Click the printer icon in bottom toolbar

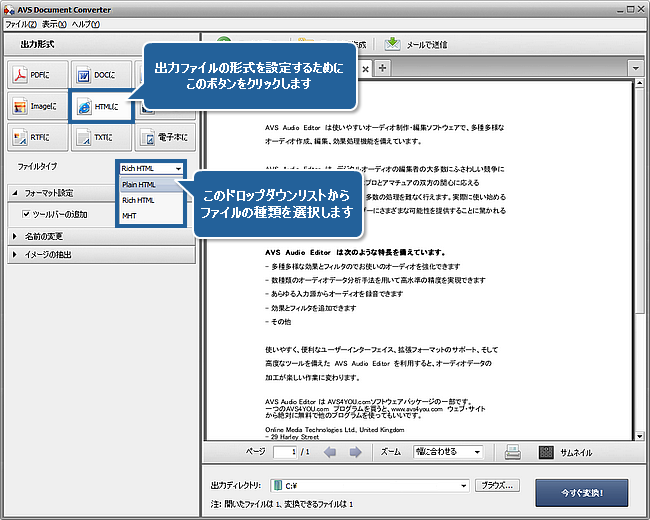[x=512, y=452]
